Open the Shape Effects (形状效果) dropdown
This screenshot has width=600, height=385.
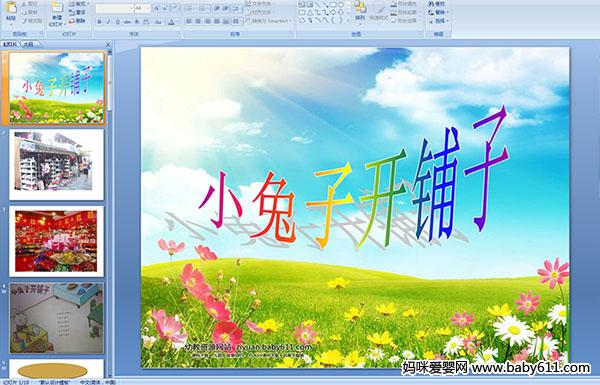406,21
